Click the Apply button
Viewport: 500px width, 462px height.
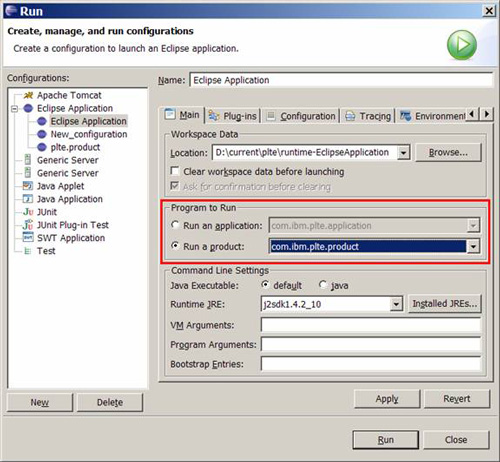[387, 399]
